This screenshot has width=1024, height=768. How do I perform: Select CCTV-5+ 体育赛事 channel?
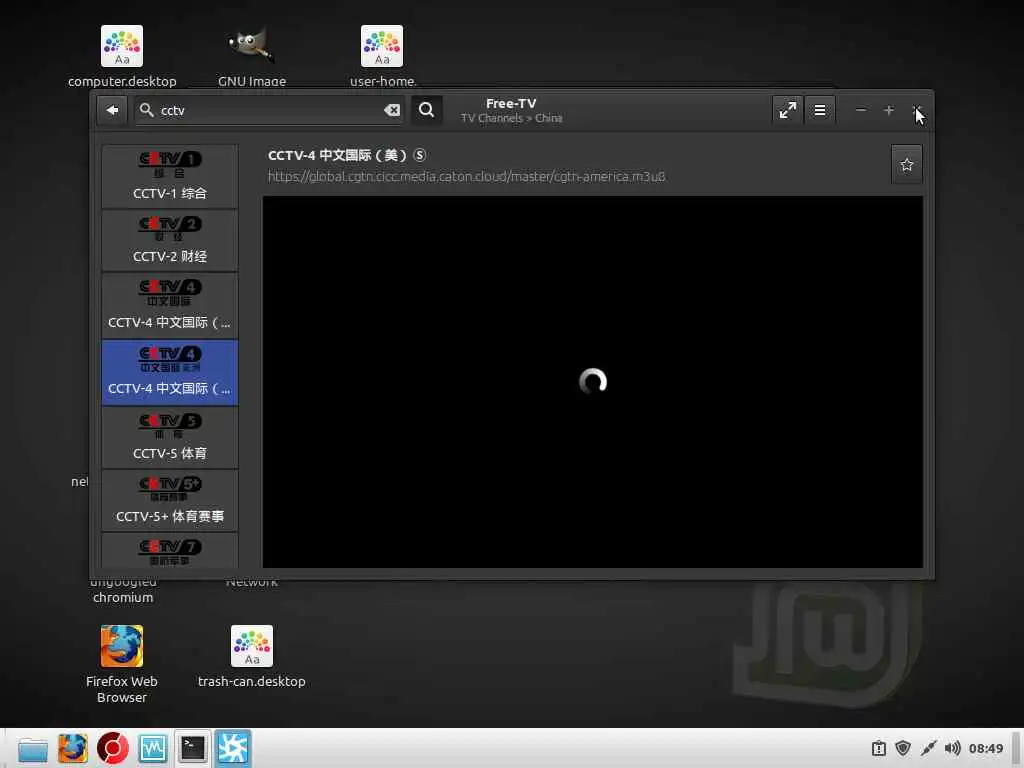pyautogui.click(x=170, y=500)
